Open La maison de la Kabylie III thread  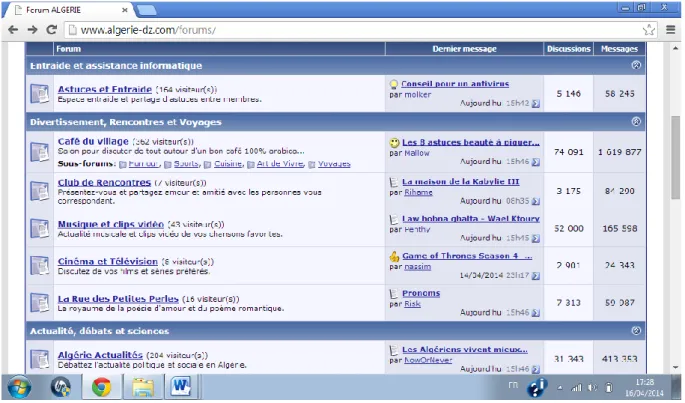coord(460,181)
